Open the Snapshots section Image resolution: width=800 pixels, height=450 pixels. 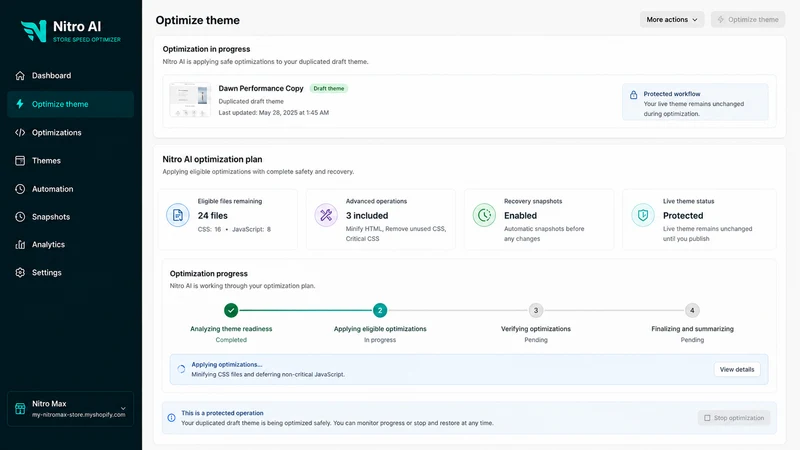(70, 217)
